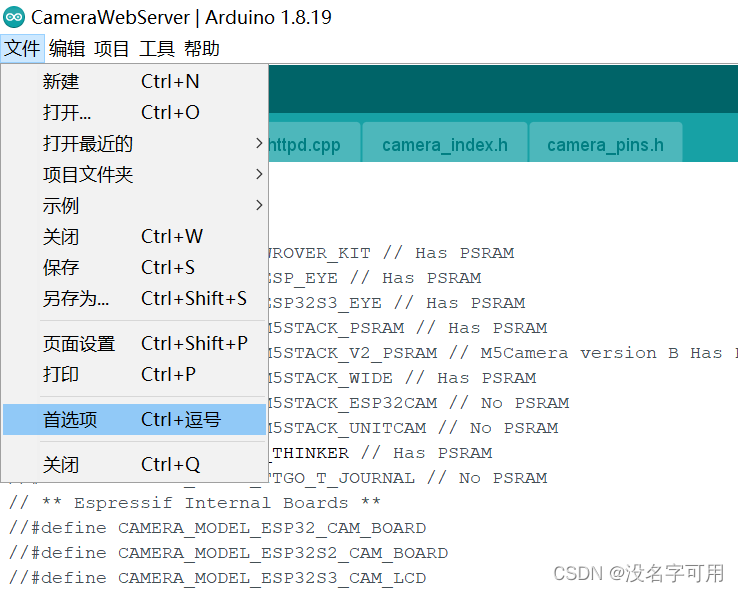Choose 页面设置 Ctrl+Shift+P entry

135,344
